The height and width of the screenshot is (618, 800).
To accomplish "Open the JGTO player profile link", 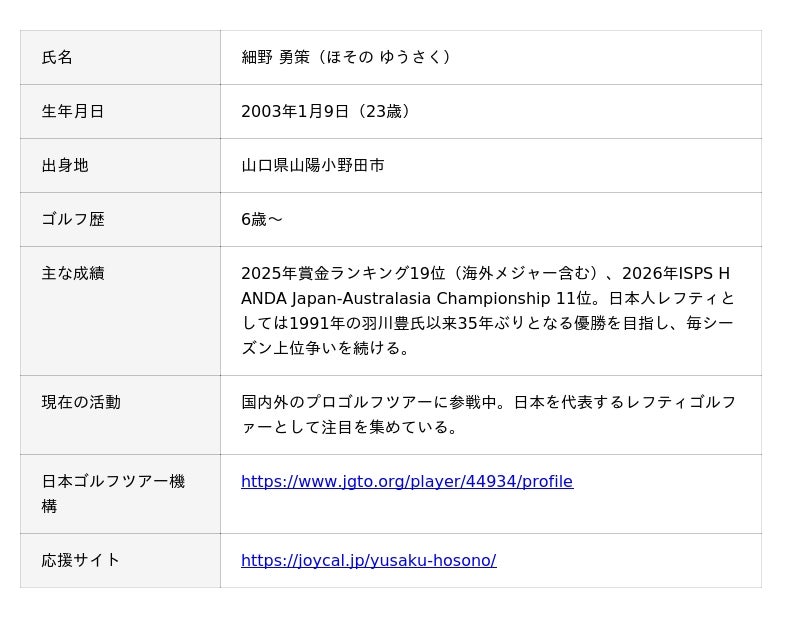I will click(406, 482).
